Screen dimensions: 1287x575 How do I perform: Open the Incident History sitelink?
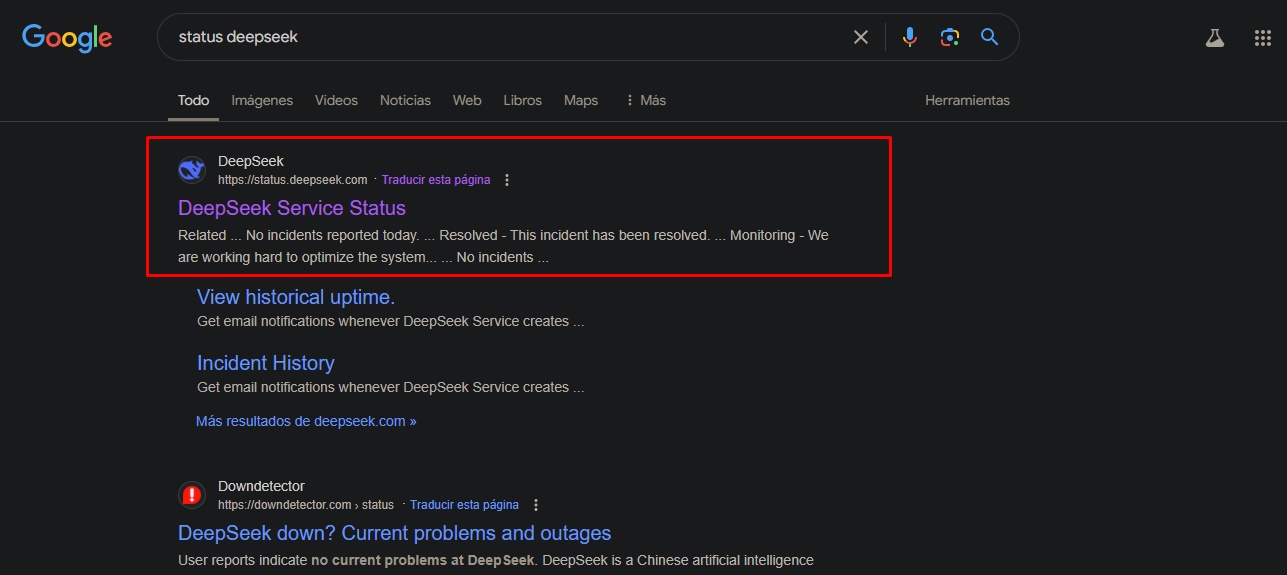click(266, 363)
